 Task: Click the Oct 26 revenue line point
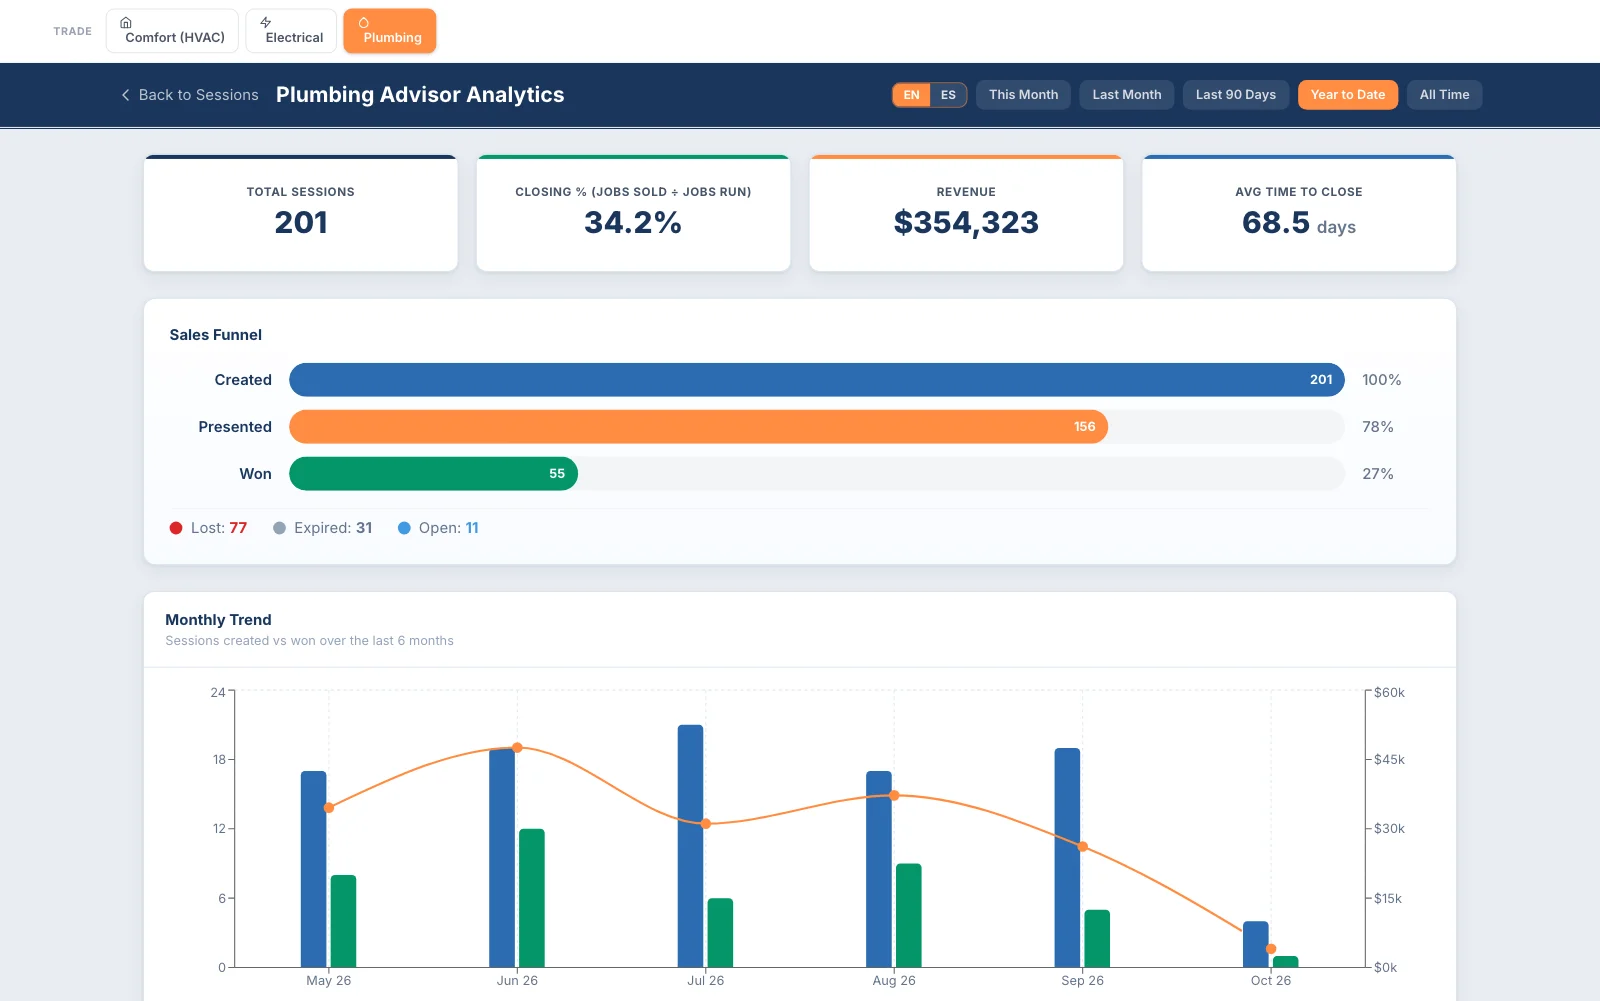click(x=1271, y=949)
